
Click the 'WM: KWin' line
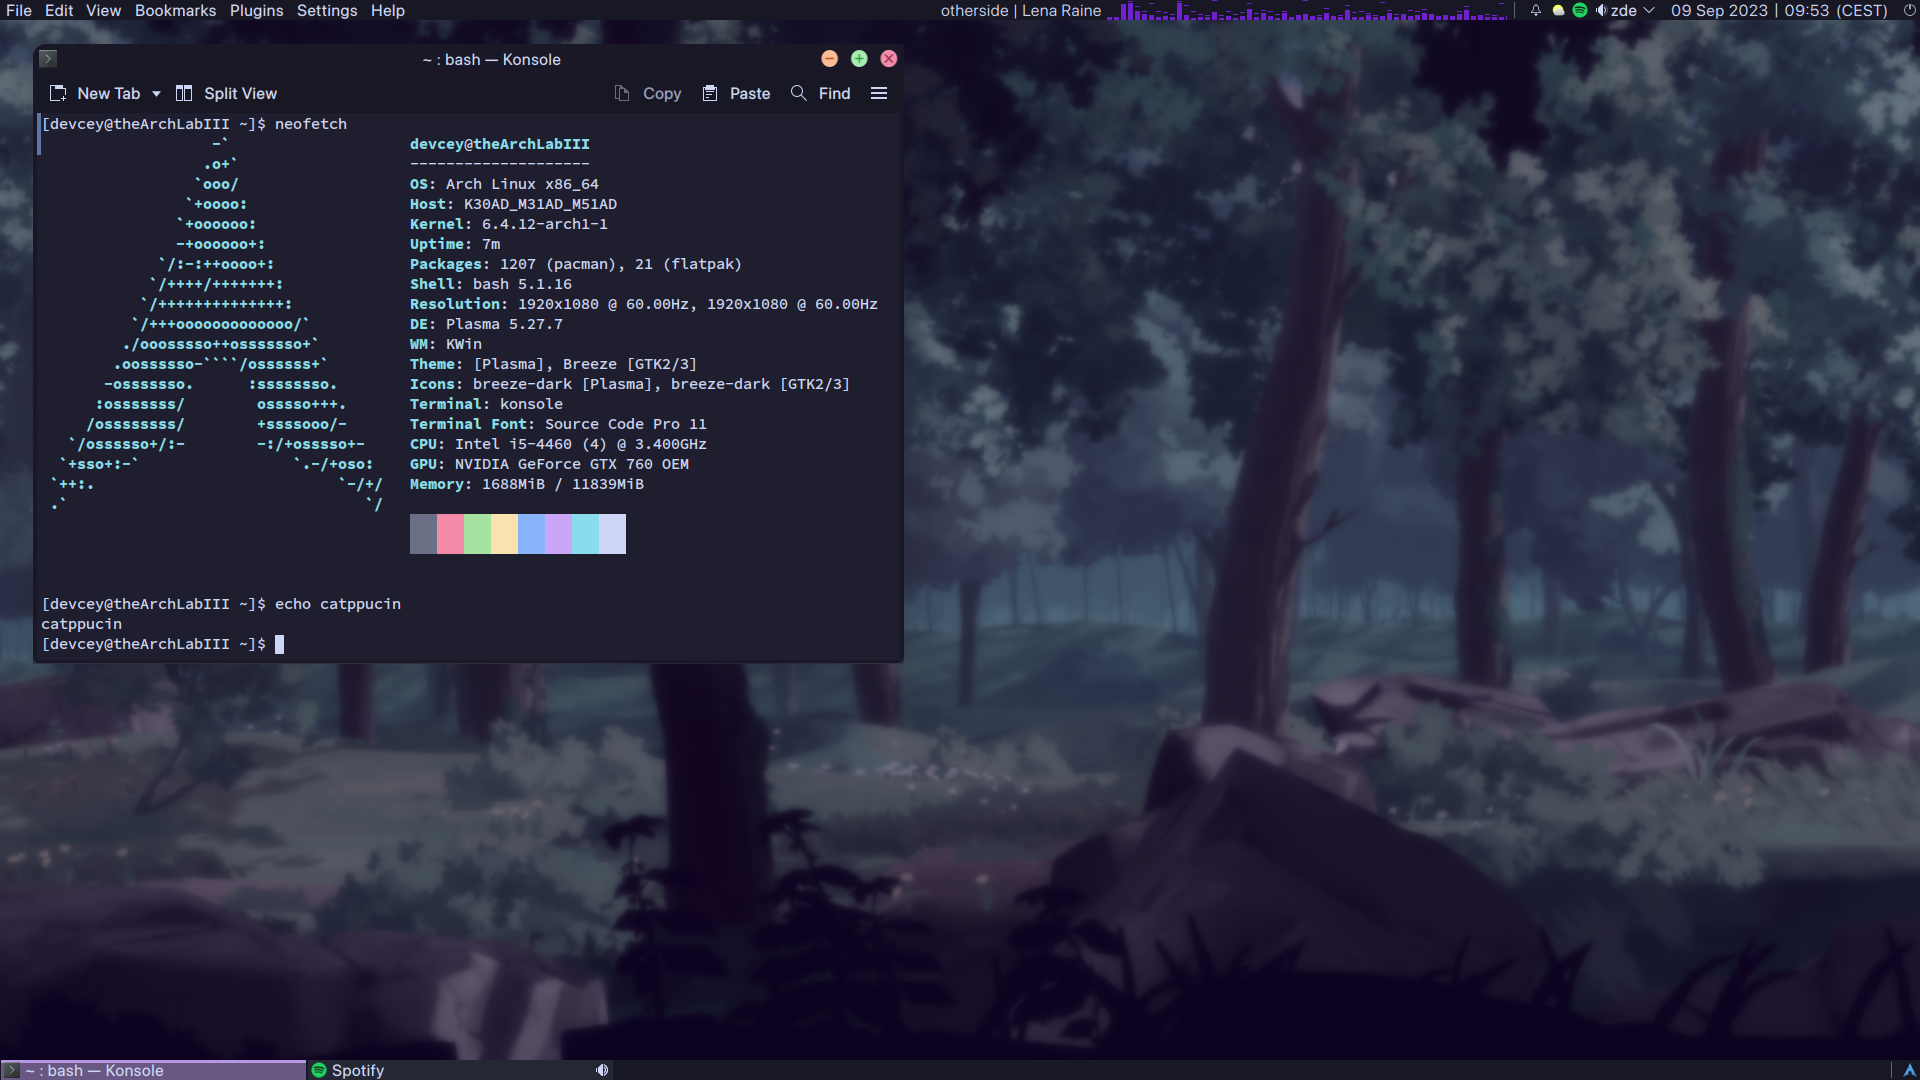click(x=445, y=344)
